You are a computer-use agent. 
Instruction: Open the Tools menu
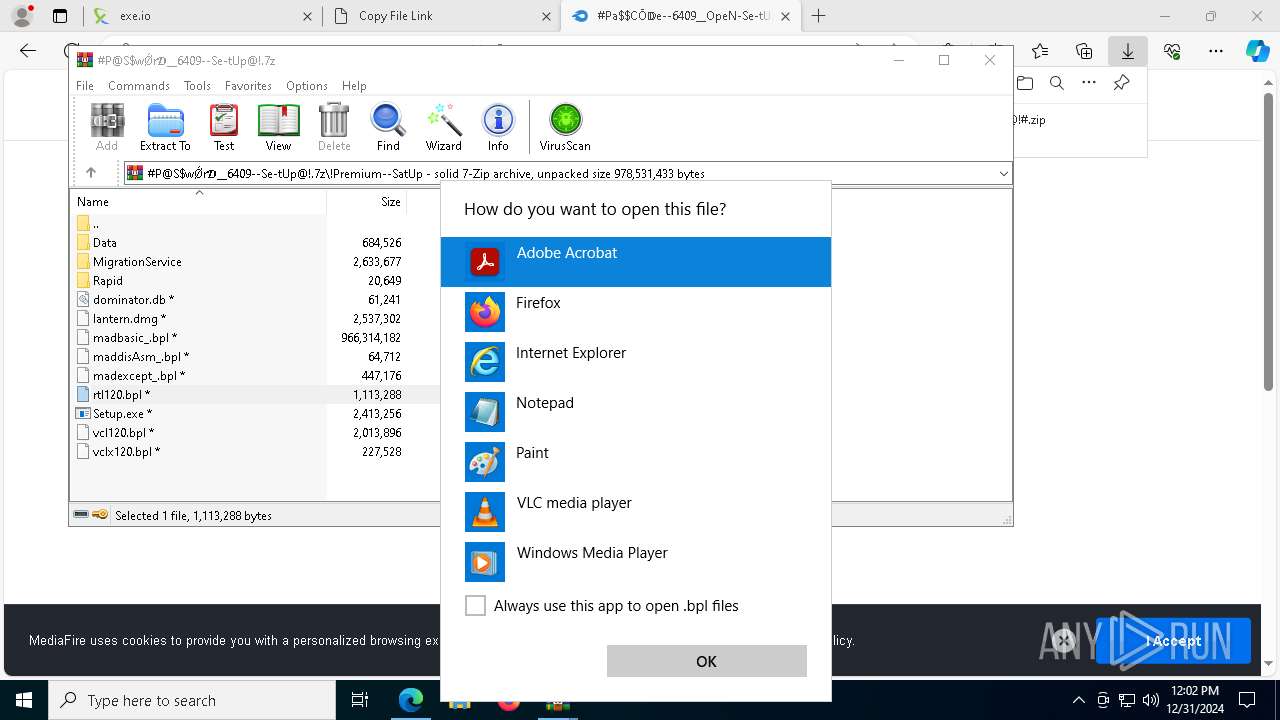pos(197,86)
